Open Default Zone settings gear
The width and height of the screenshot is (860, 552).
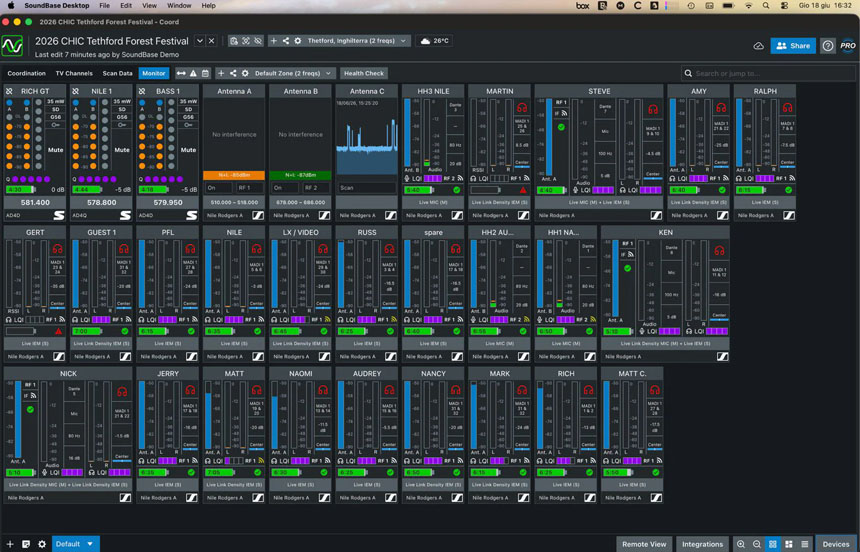point(245,74)
